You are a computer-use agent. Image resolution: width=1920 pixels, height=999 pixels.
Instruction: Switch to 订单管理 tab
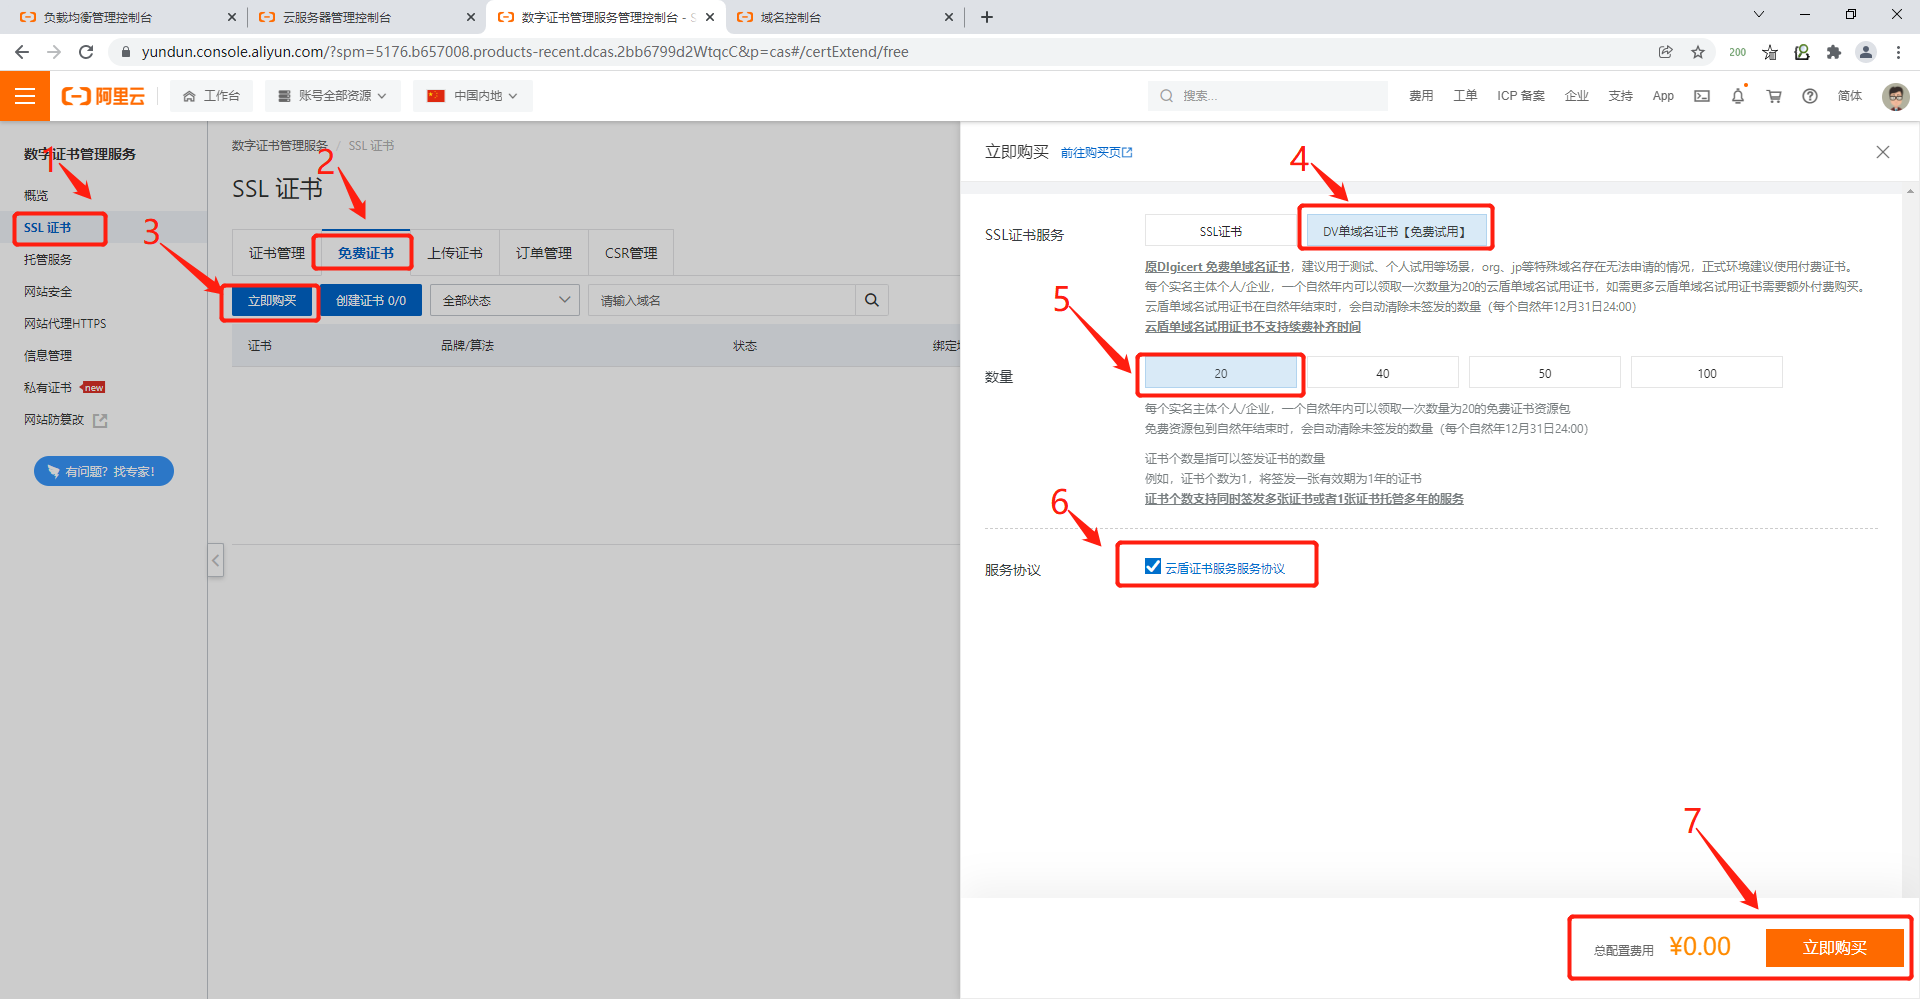(544, 253)
